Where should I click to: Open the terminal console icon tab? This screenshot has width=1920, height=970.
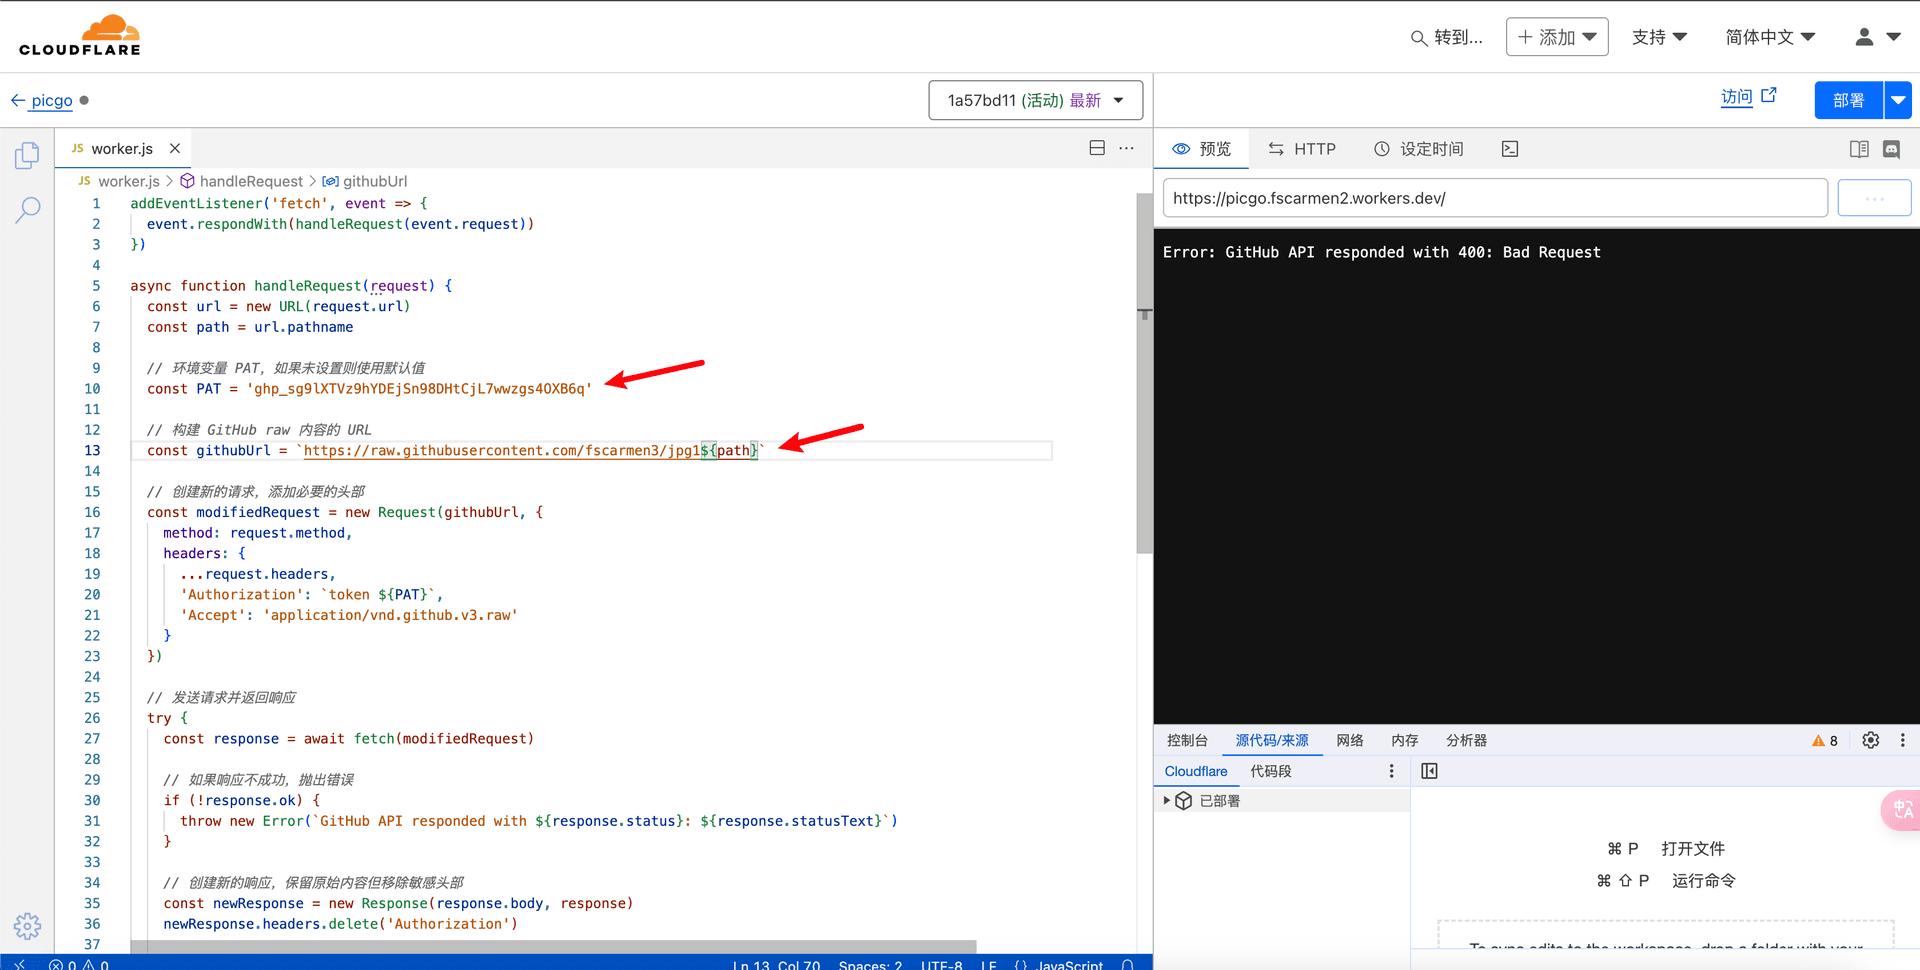1510,149
